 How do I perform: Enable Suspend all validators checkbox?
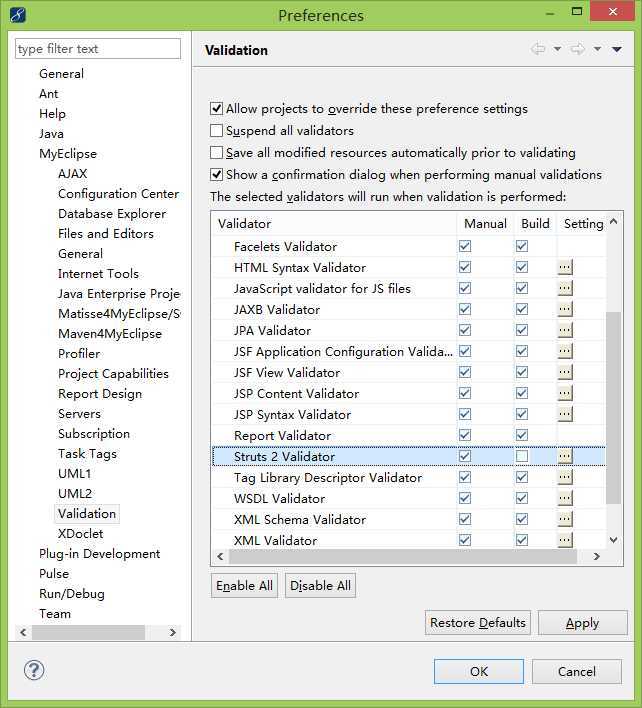216,130
